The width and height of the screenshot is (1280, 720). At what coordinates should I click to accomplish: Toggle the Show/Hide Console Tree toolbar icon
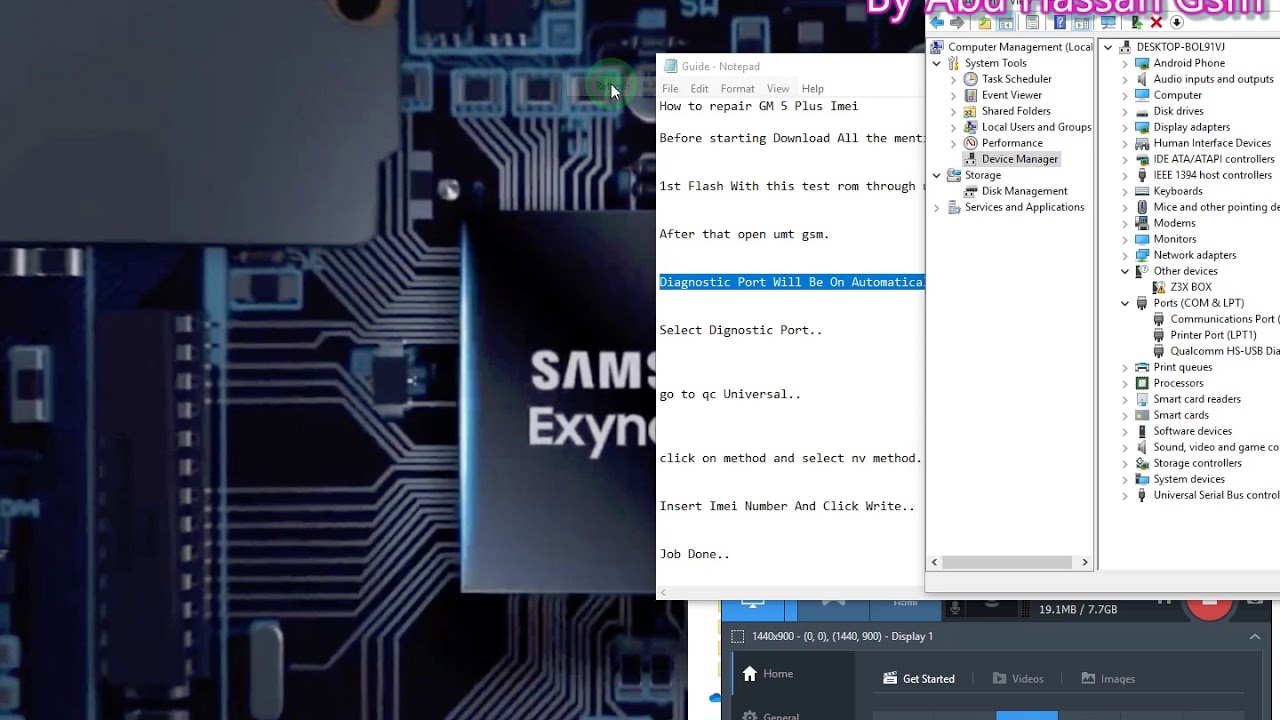(x=1006, y=22)
